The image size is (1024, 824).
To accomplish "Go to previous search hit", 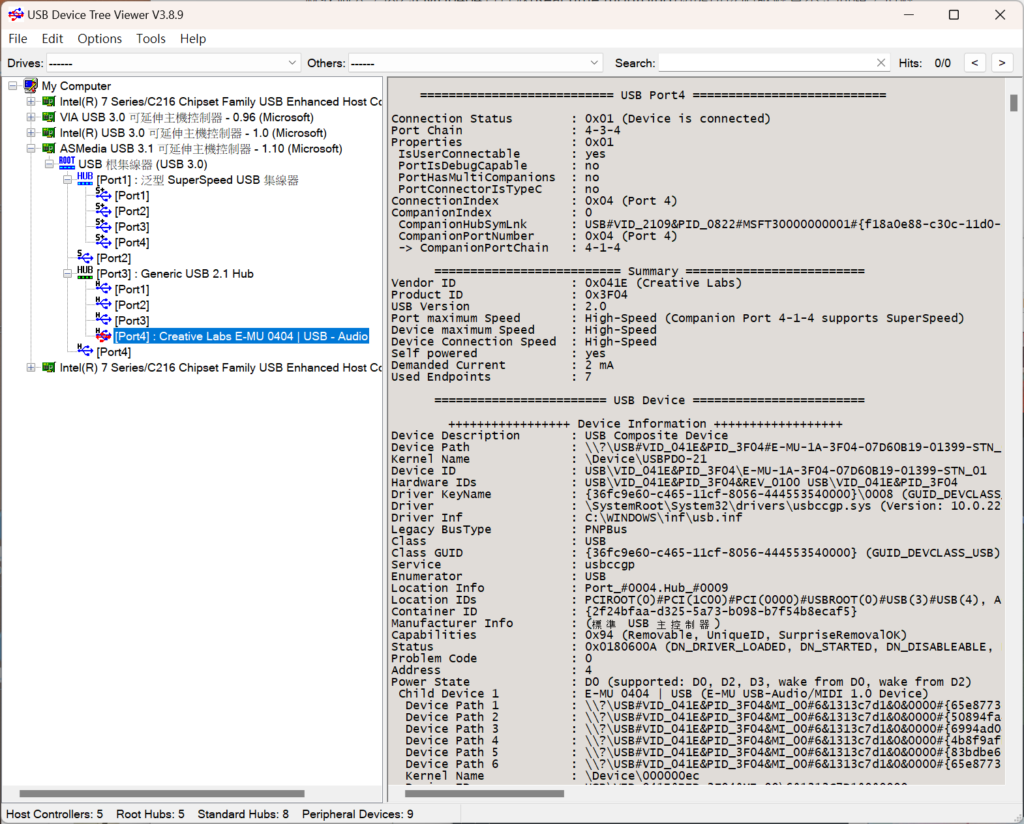I will coord(974,63).
